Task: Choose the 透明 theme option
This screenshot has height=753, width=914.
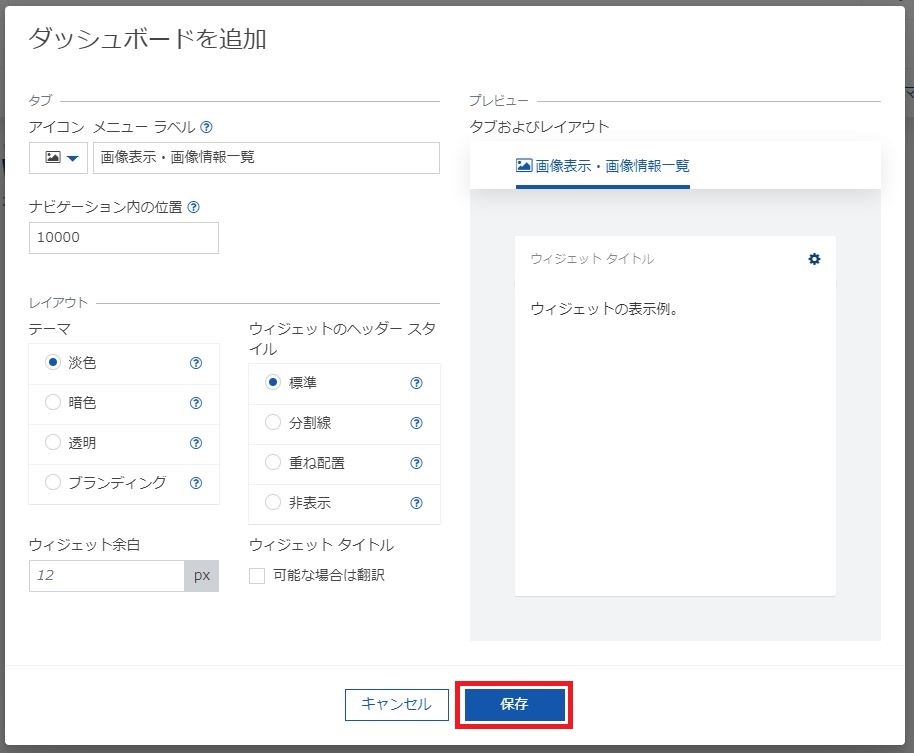Action: coord(52,443)
